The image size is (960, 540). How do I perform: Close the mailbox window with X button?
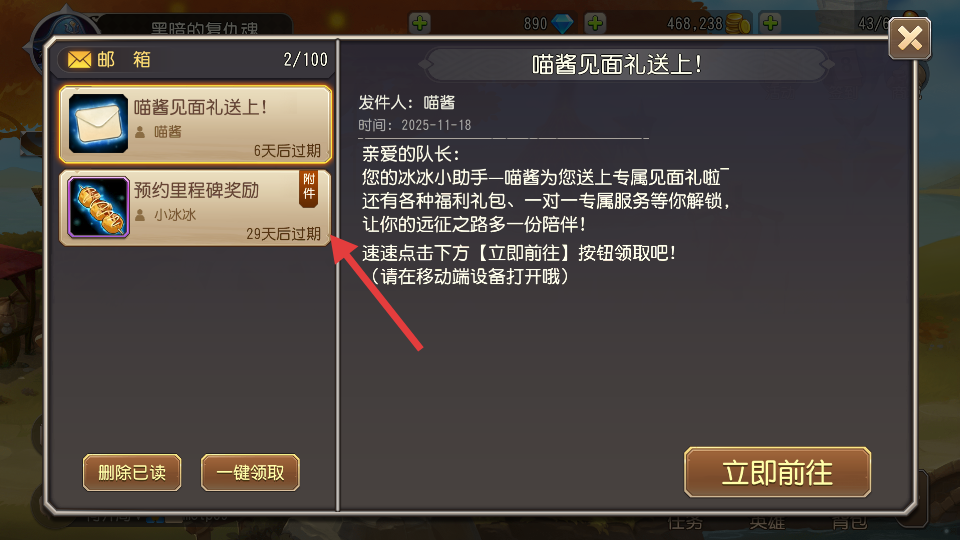coord(909,39)
